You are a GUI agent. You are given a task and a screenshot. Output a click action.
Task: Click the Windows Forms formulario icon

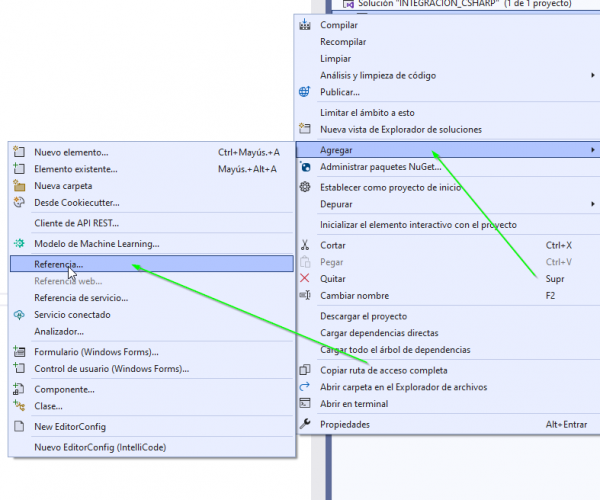coord(19,352)
